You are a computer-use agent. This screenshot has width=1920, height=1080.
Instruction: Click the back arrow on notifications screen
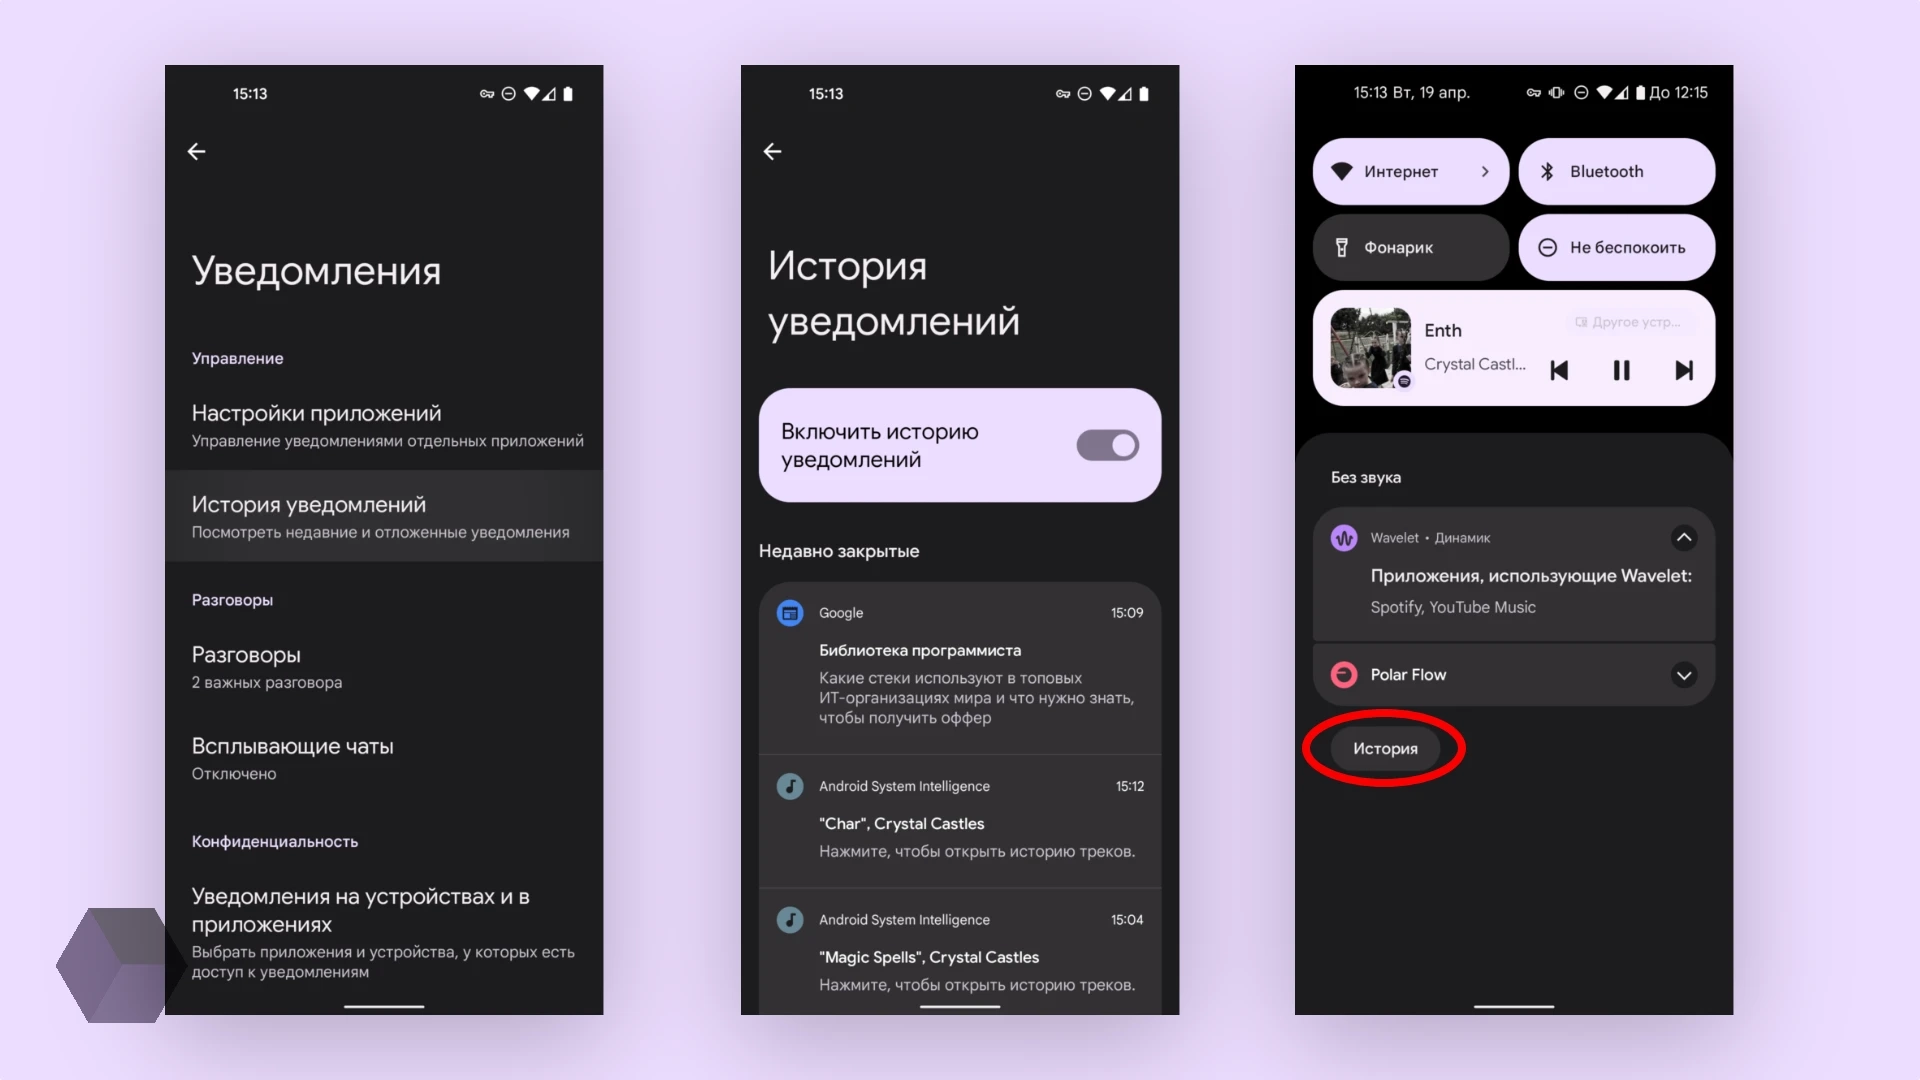tap(196, 149)
